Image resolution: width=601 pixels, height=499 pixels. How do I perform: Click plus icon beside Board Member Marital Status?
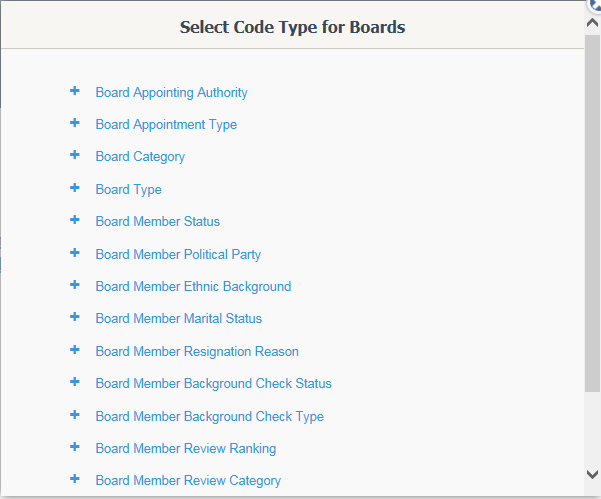click(75, 317)
